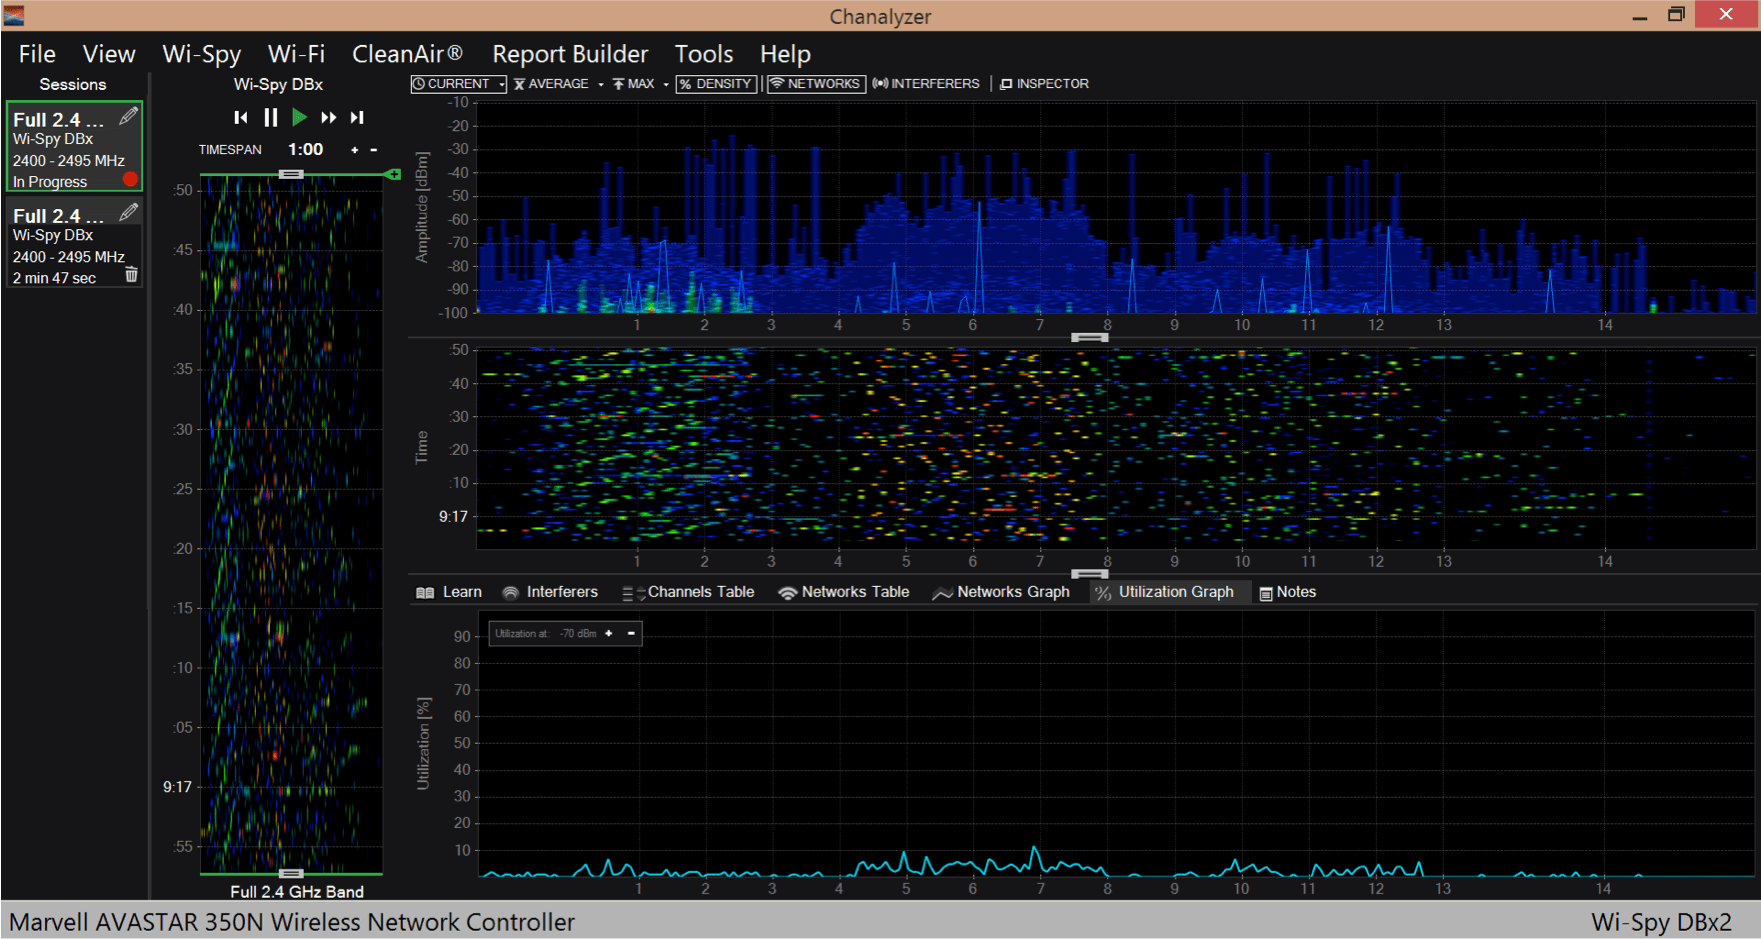Toggle the Networks overlay button
The height and width of the screenshot is (939, 1761).
coord(815,84)
